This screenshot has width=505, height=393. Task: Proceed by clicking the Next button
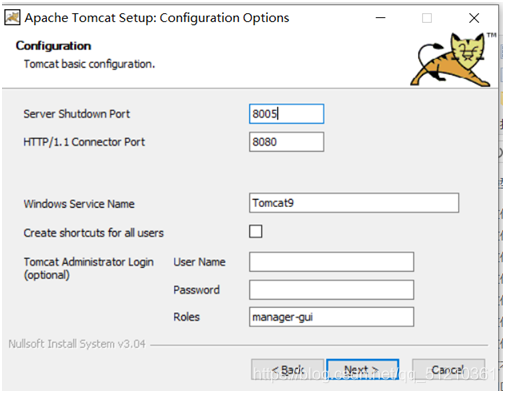pyautogui.click(x=363, y=370)
